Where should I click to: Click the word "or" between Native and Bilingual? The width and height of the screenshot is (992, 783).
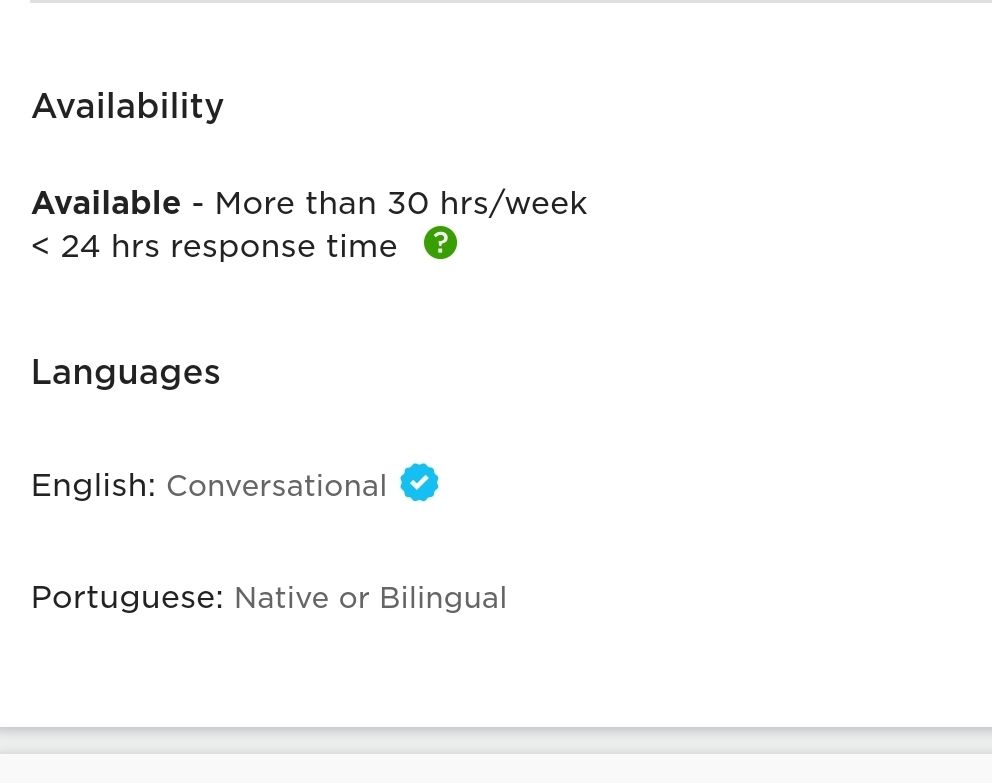(354, 598)
